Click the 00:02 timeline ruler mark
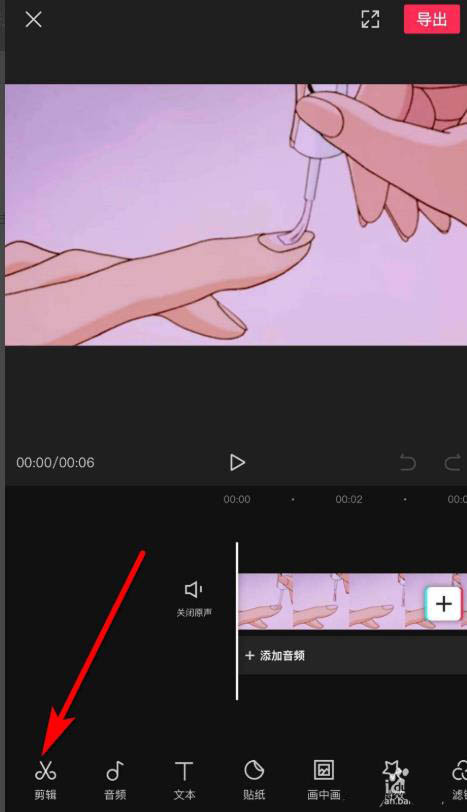 [348, 499]
